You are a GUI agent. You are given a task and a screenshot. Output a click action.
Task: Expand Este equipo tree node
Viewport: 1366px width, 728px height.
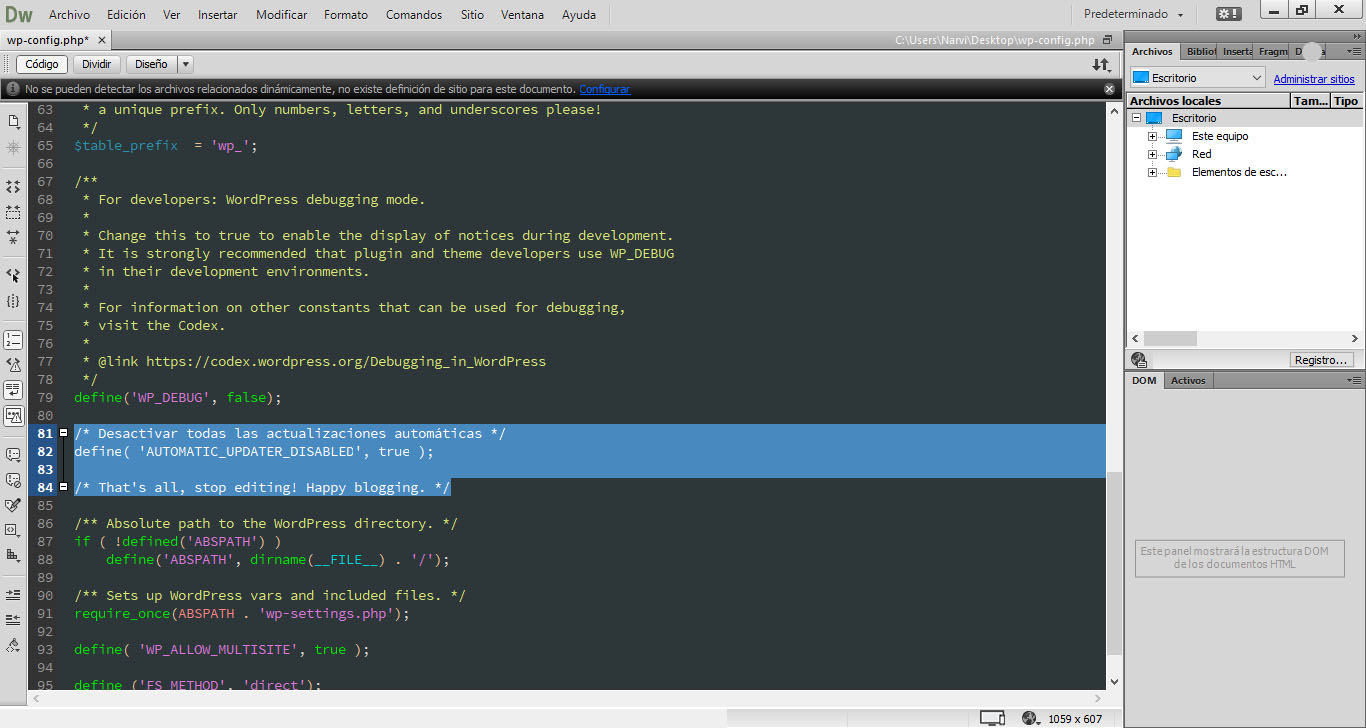pyautogui.click(x=1152, y=136)
